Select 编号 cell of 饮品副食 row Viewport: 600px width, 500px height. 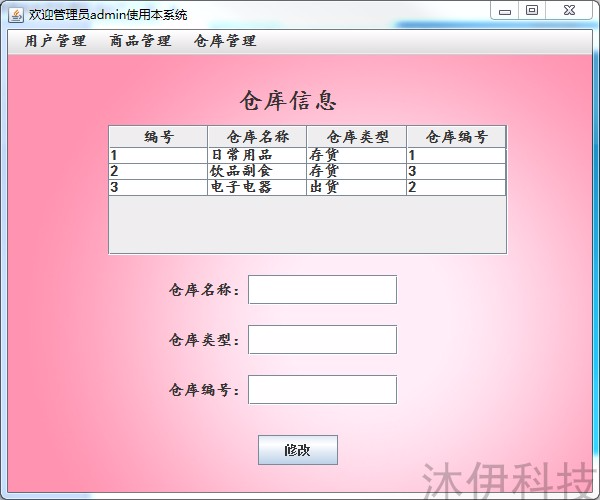pos(158,171)
